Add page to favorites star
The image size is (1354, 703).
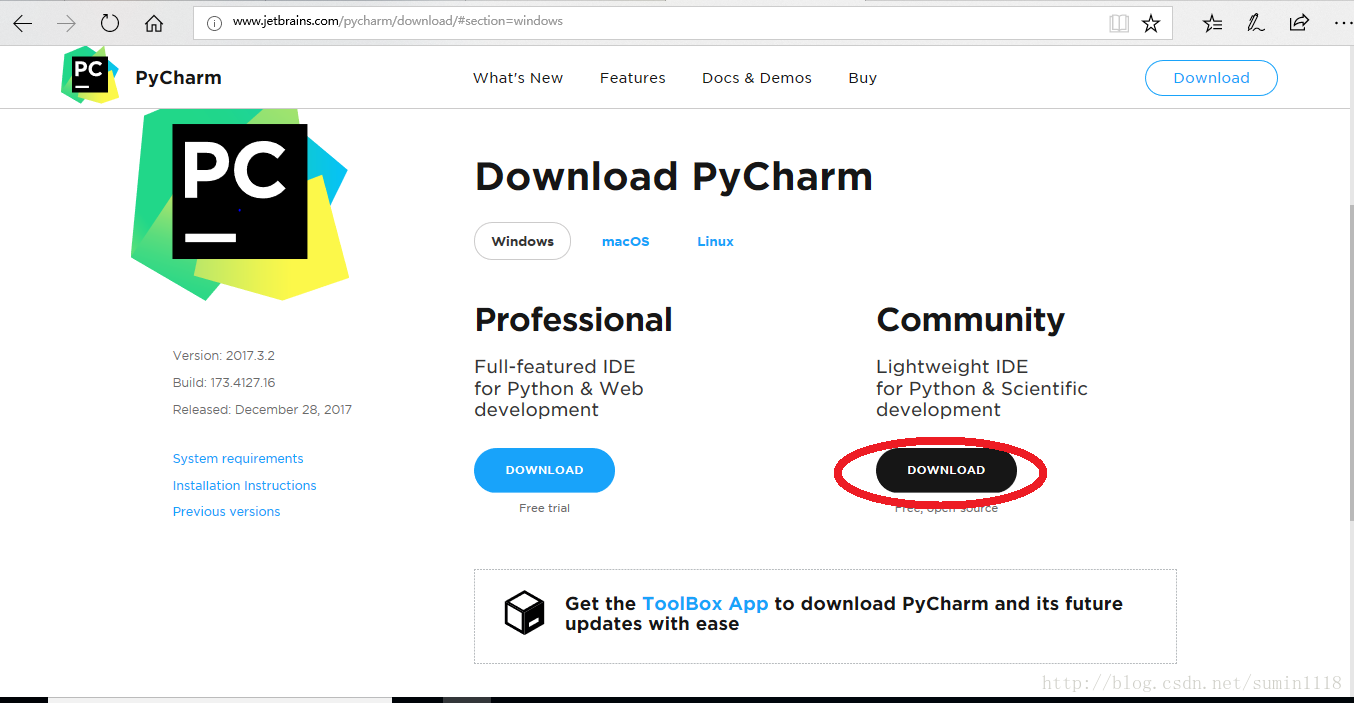[x=1151, y=23]
